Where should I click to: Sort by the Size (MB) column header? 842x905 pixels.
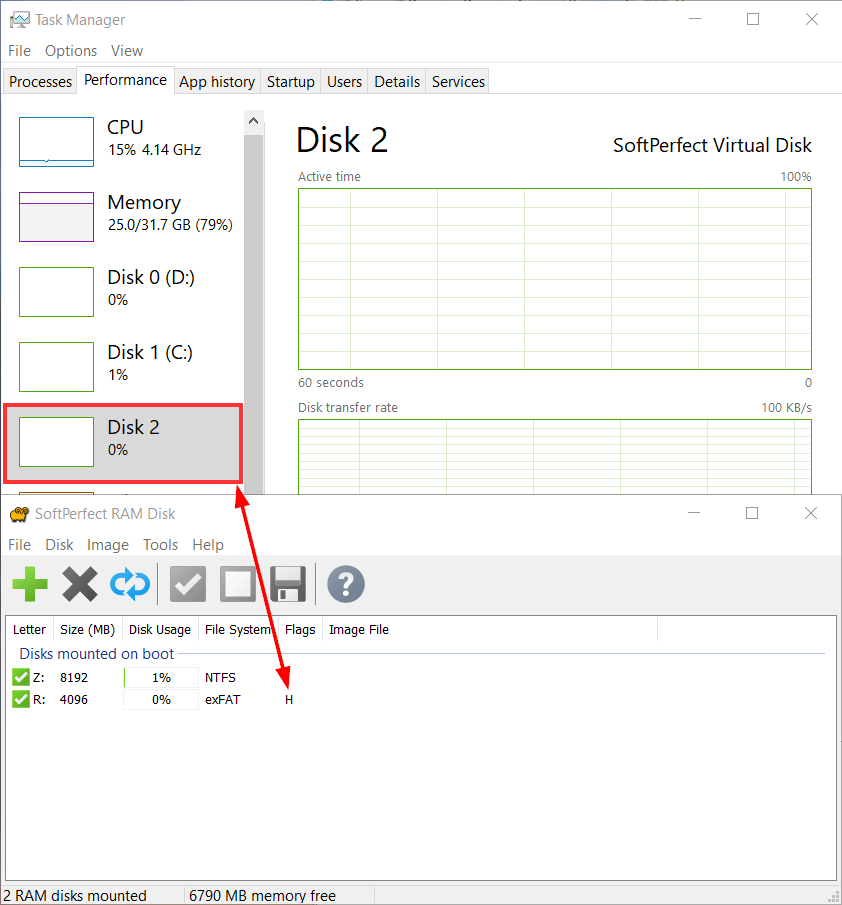coord(88,630)
